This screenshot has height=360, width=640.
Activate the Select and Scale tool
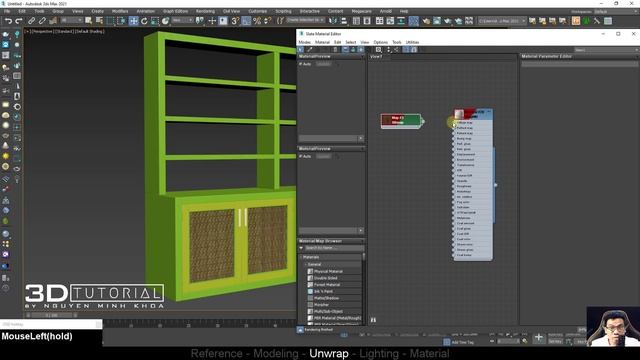[155, 21]
